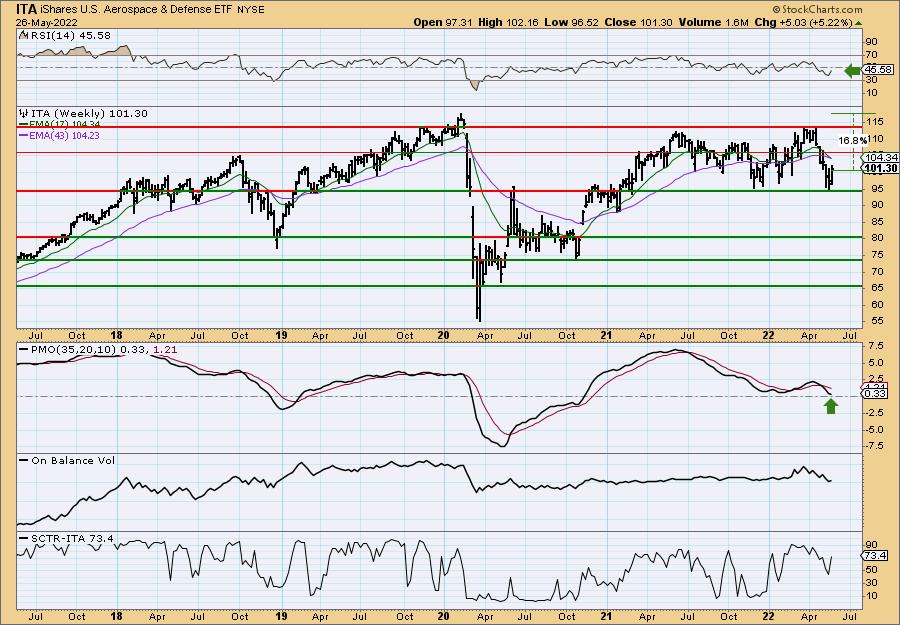
Task: Click the 7.5 tick on the PMO axis
Action: click(875, 347)
